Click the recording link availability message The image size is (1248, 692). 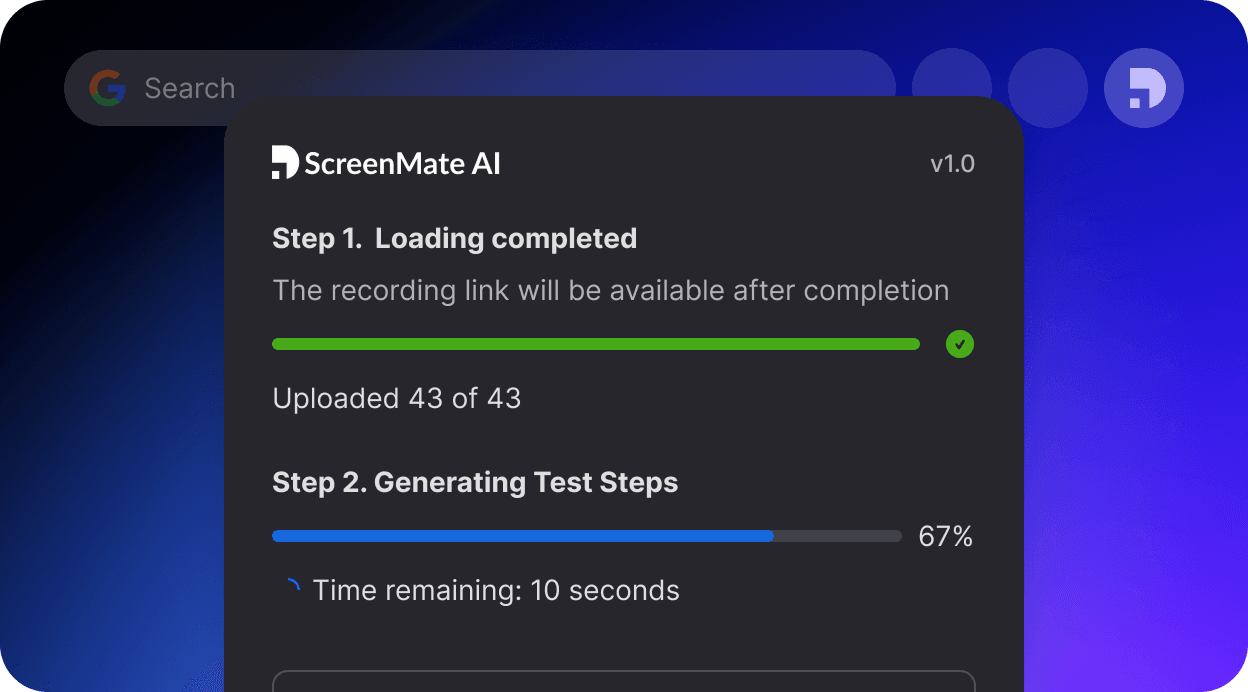pos(610,291)
